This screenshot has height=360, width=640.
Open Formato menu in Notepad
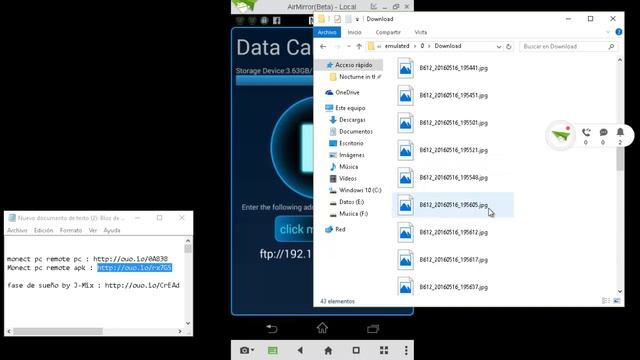71,230
